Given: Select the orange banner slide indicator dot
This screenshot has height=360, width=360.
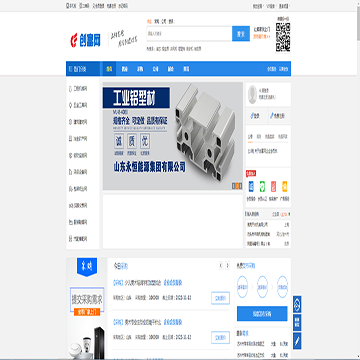Looking at the screenshot, I should 237,186.
